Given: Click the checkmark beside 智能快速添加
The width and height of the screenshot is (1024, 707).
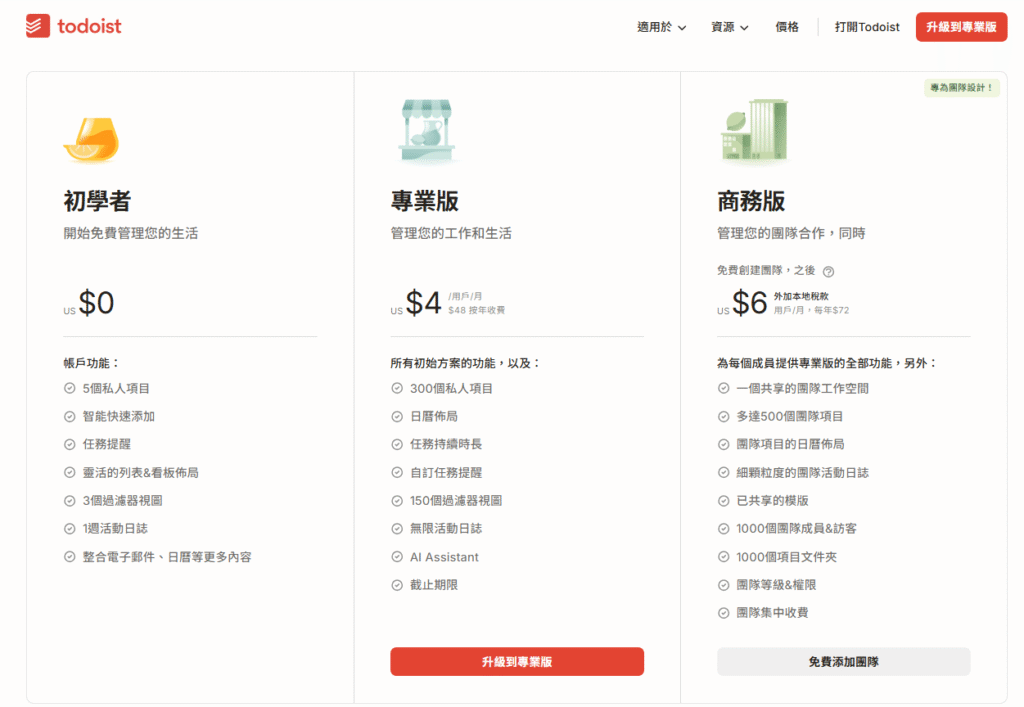Looking at the screenshot, I should [70, 416].
